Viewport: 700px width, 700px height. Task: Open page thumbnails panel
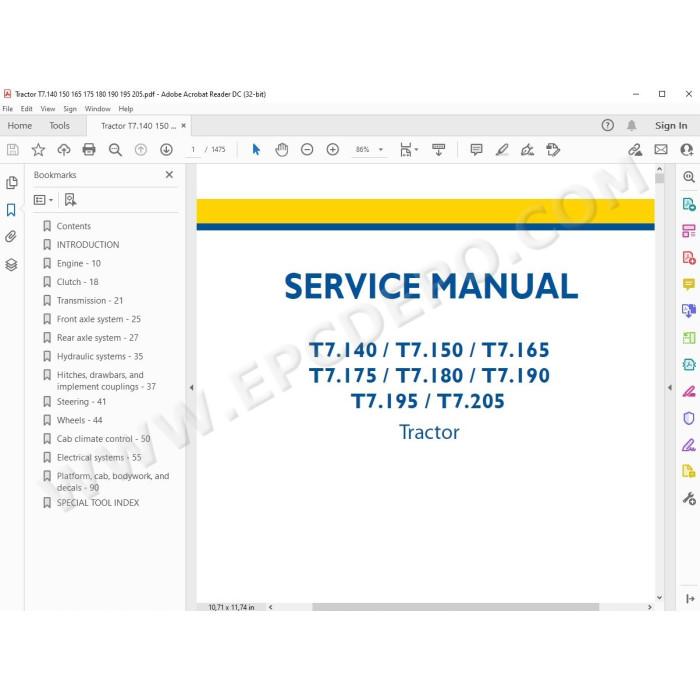pyautogui.click(x=12, y=183)
